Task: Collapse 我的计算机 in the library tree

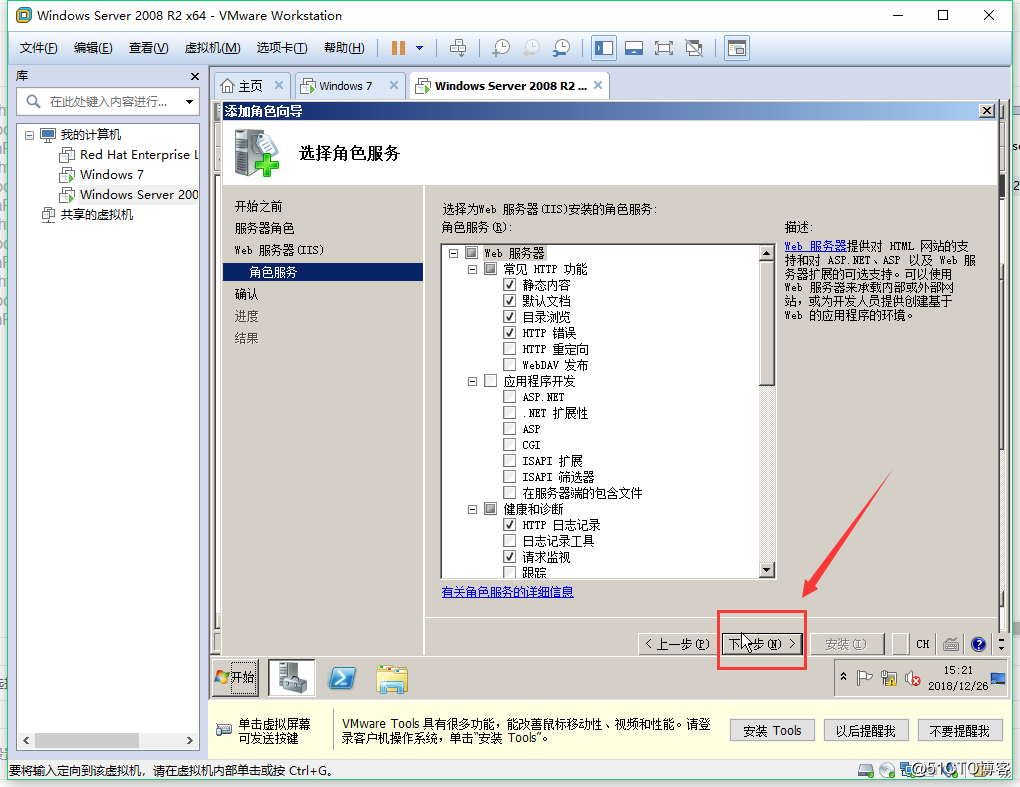Action: 29,135
